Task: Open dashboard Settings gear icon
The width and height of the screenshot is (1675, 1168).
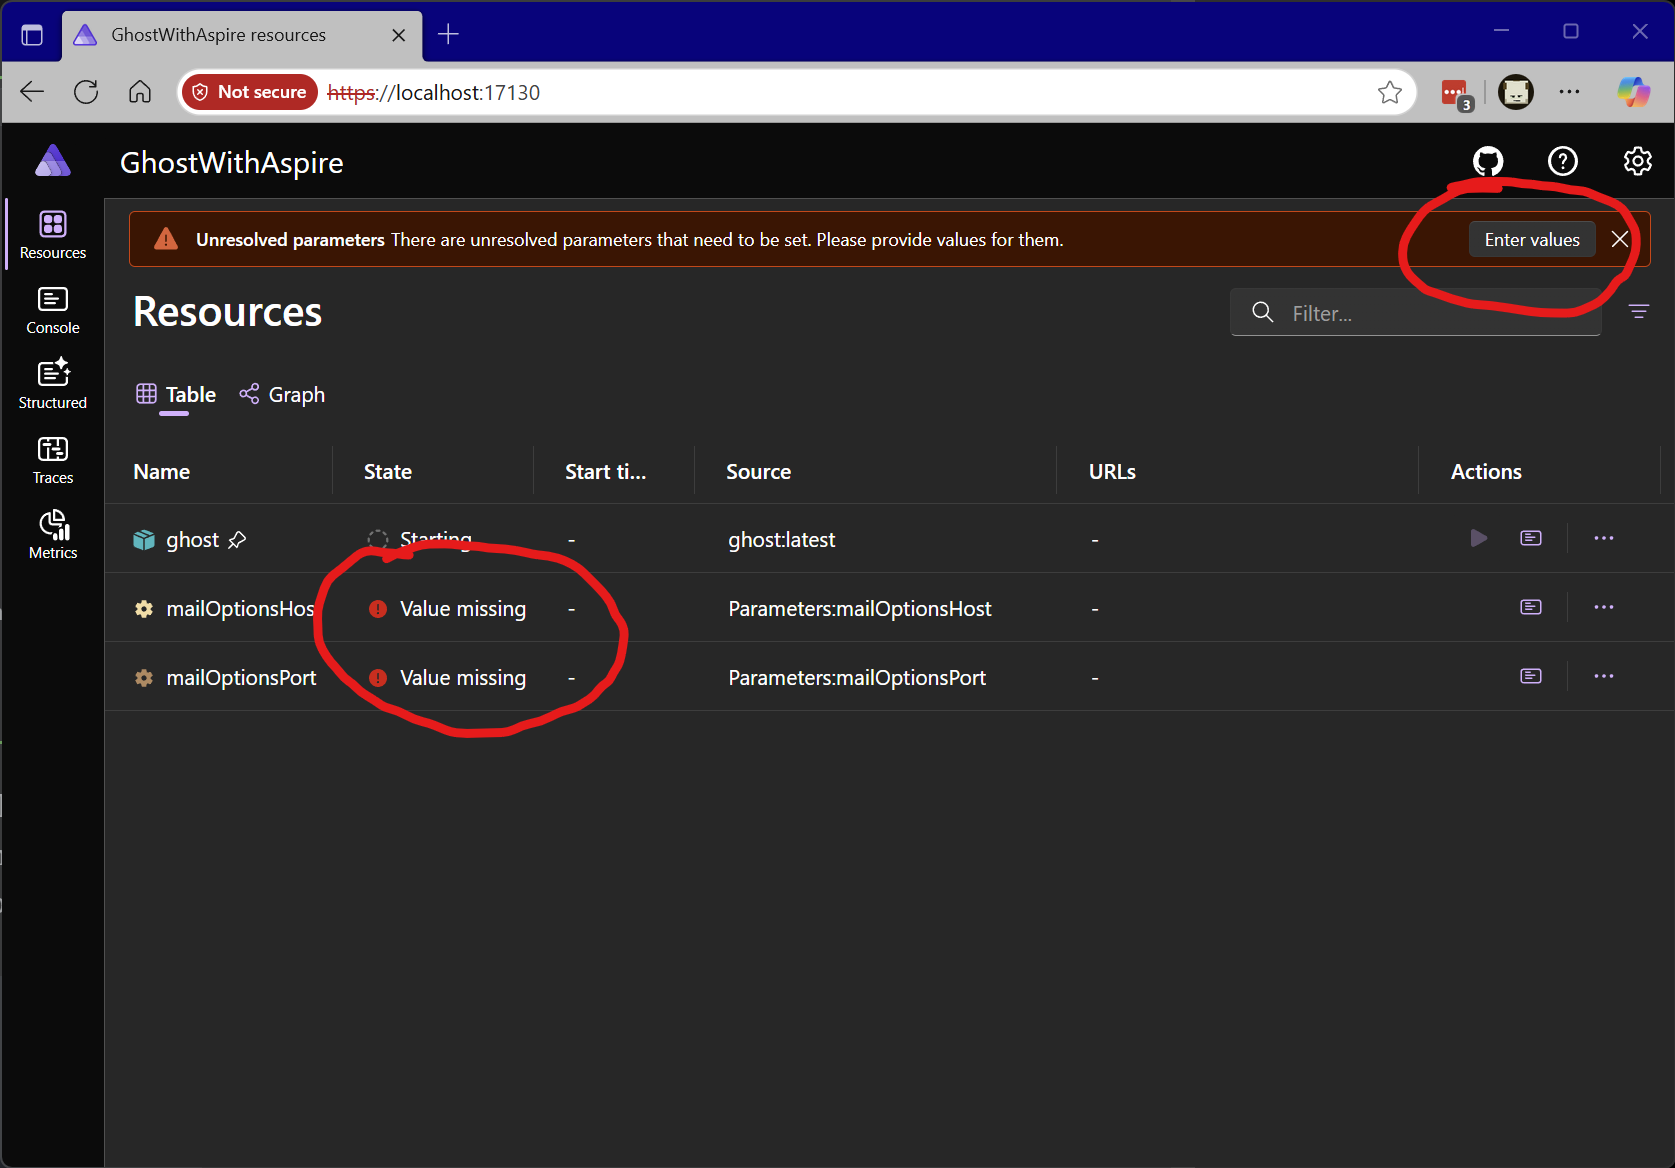Action: pyautogui.click(x=1637, y=161)
